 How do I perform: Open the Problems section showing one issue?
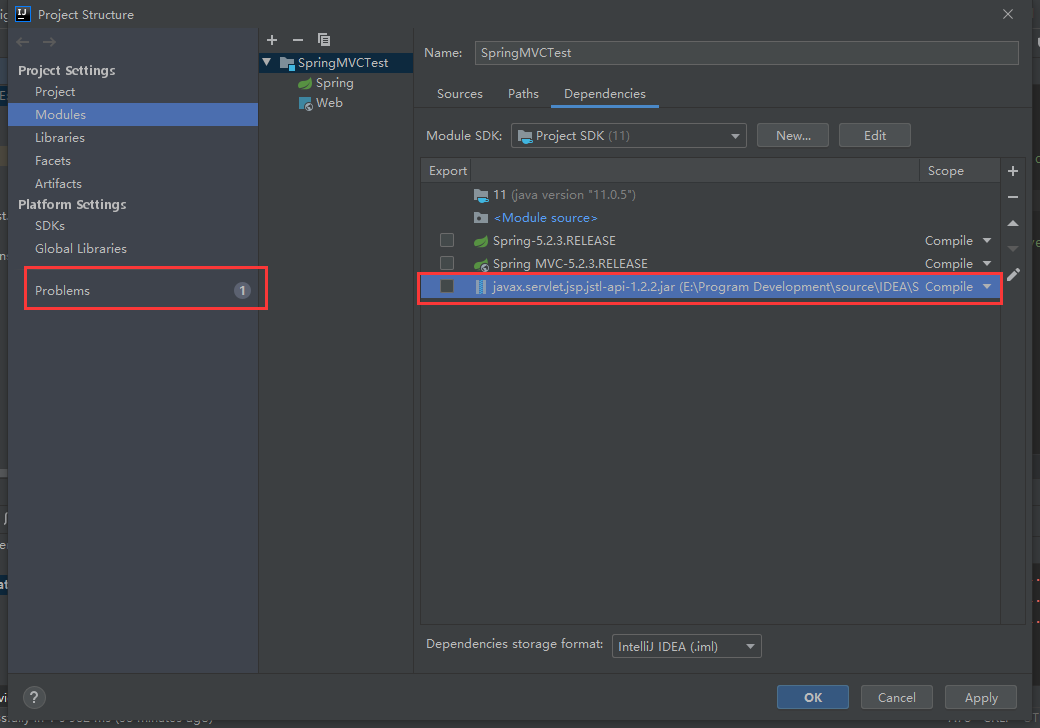[62, 290]
